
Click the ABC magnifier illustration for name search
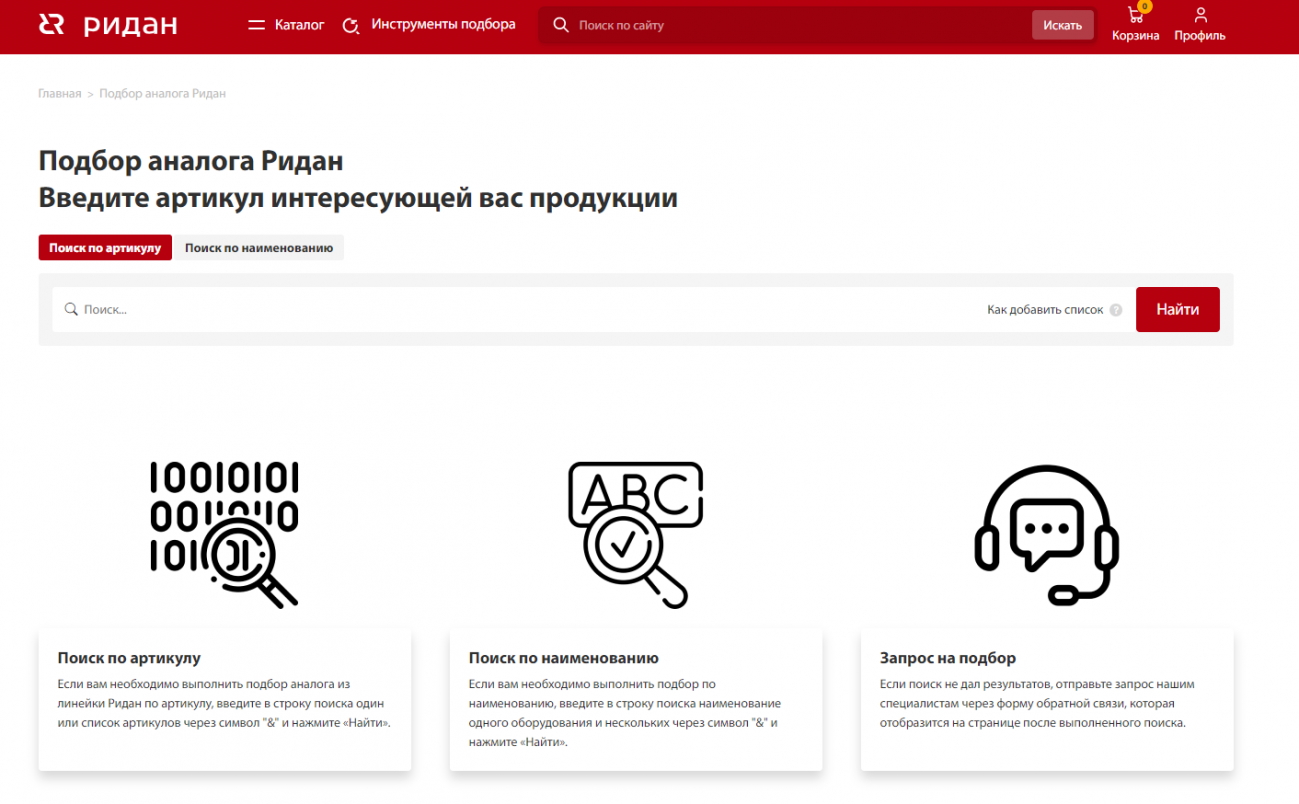tap(636, 535)
